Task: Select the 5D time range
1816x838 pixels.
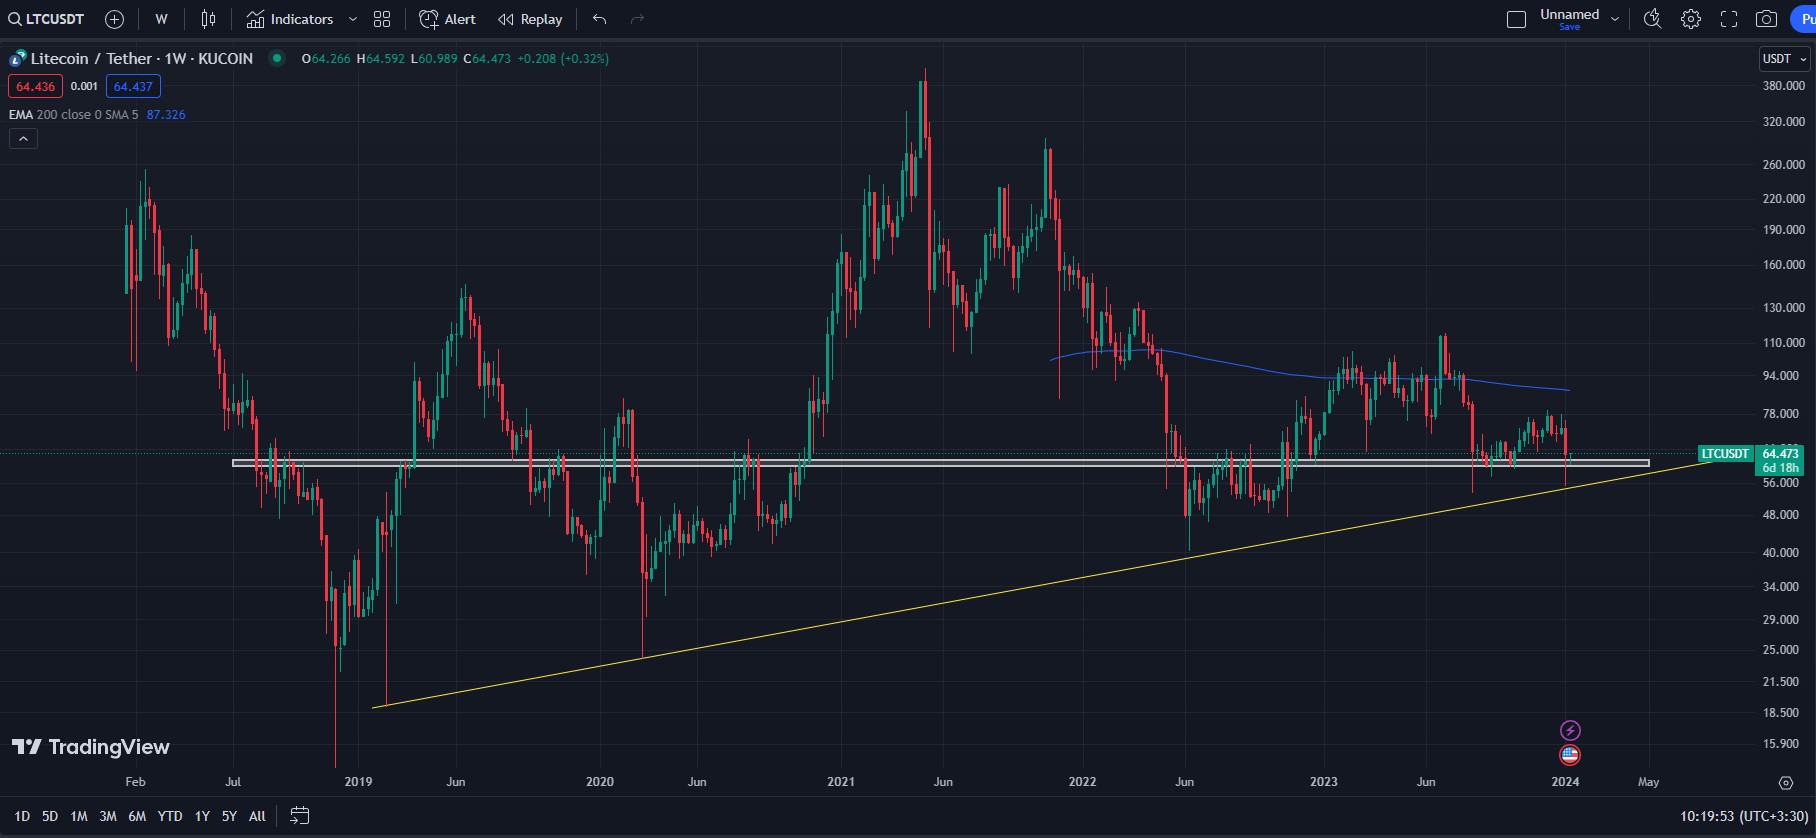Action: coord(50,816)
